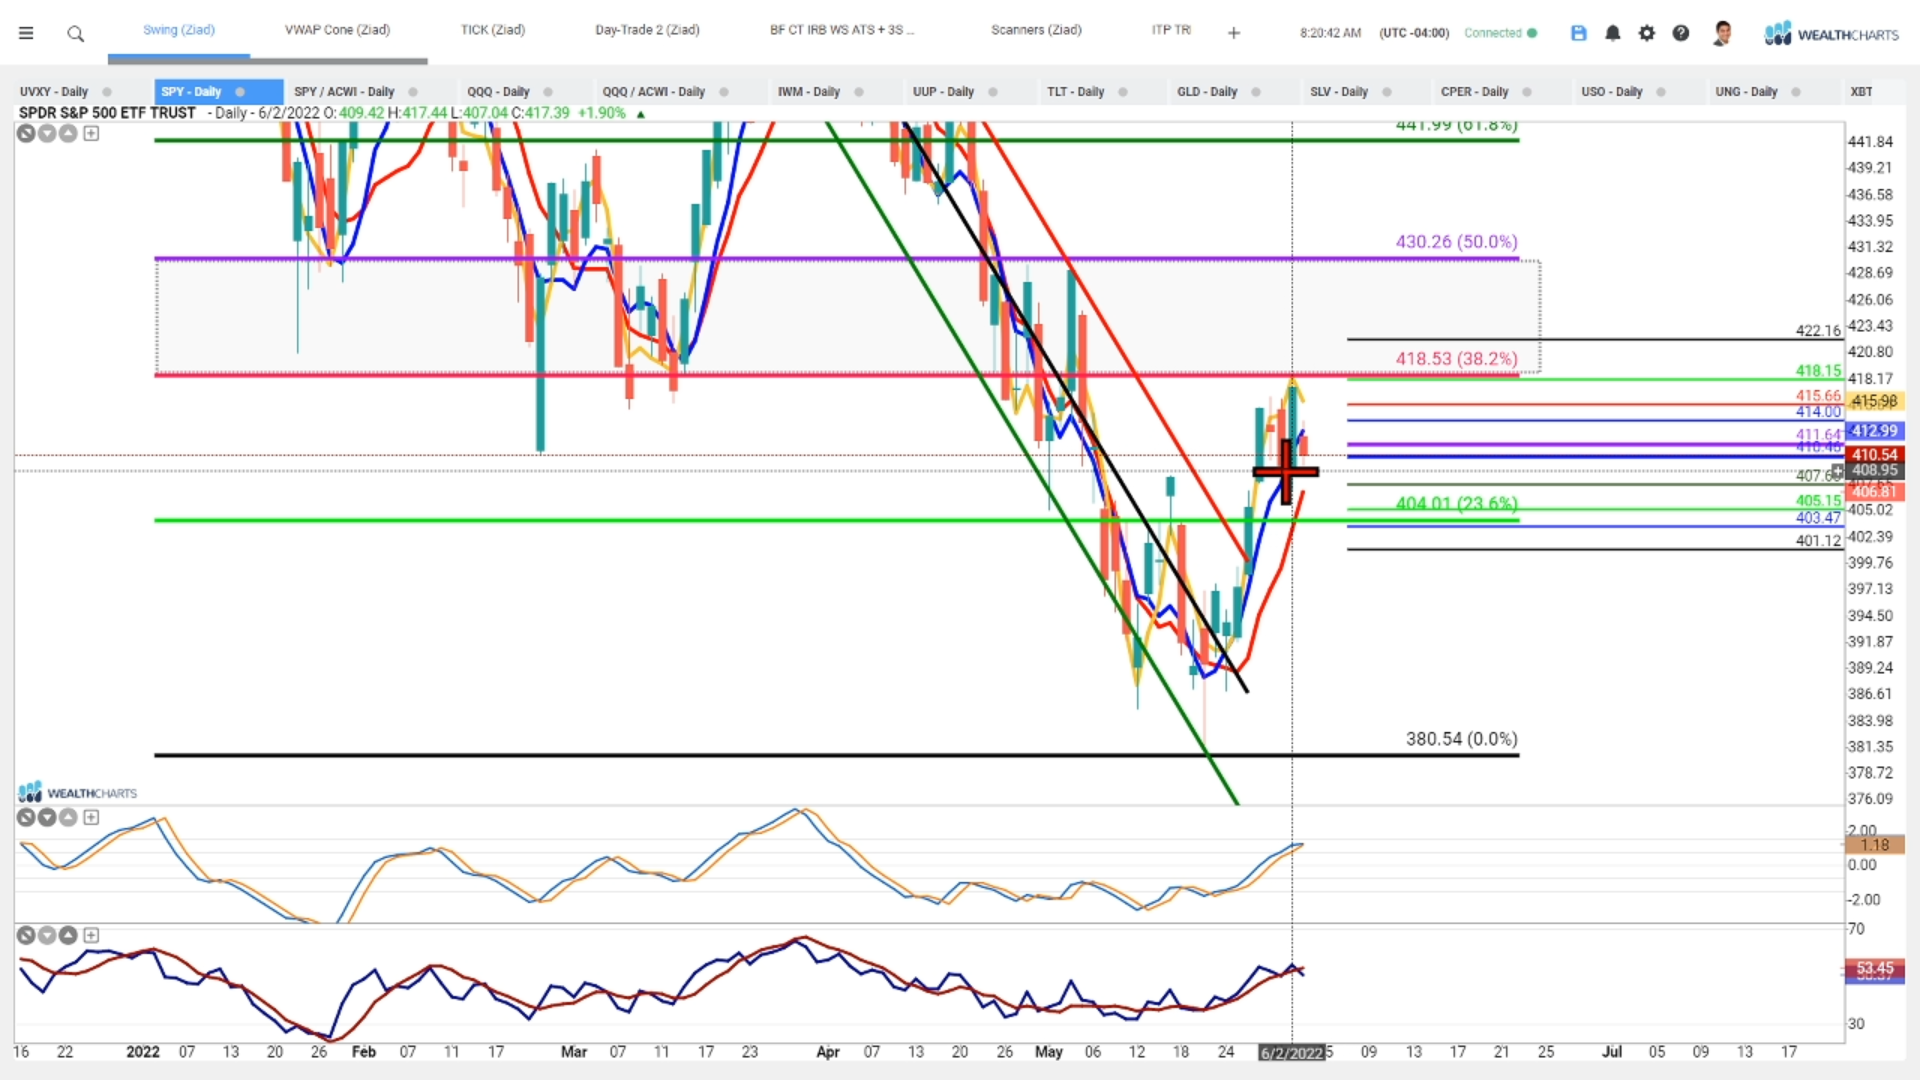Select TLT - Daily chart tab
1920x1080 pixels.
[1075, 92]
